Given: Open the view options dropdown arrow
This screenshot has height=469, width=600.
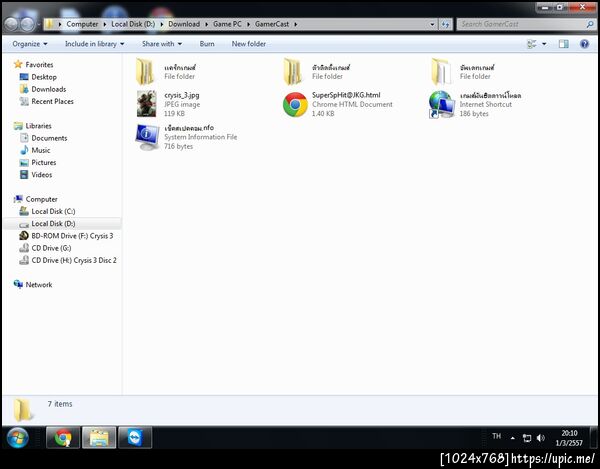Looking at the screenshot, I should (544, 44).
